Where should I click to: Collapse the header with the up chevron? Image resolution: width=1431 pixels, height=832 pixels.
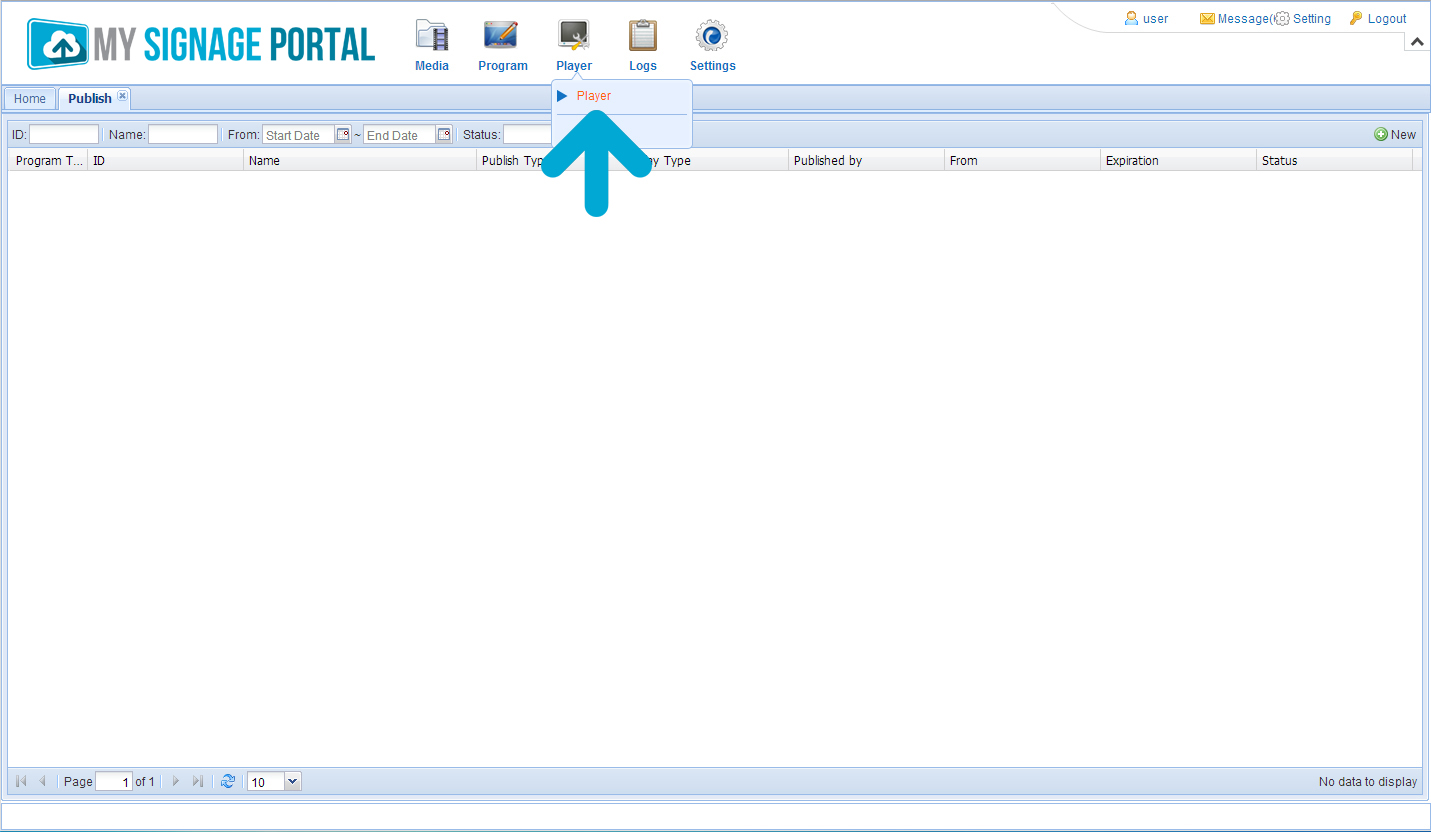point(1417,42)
